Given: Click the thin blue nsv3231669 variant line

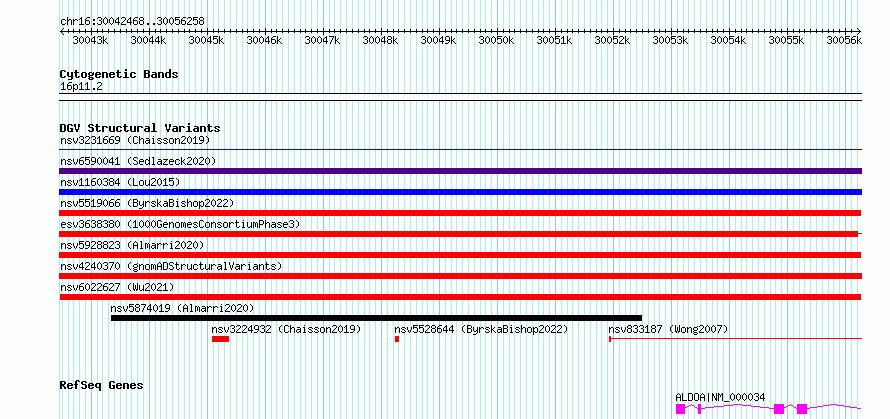Looking at the screenshot, I should (x=461, y=150).
